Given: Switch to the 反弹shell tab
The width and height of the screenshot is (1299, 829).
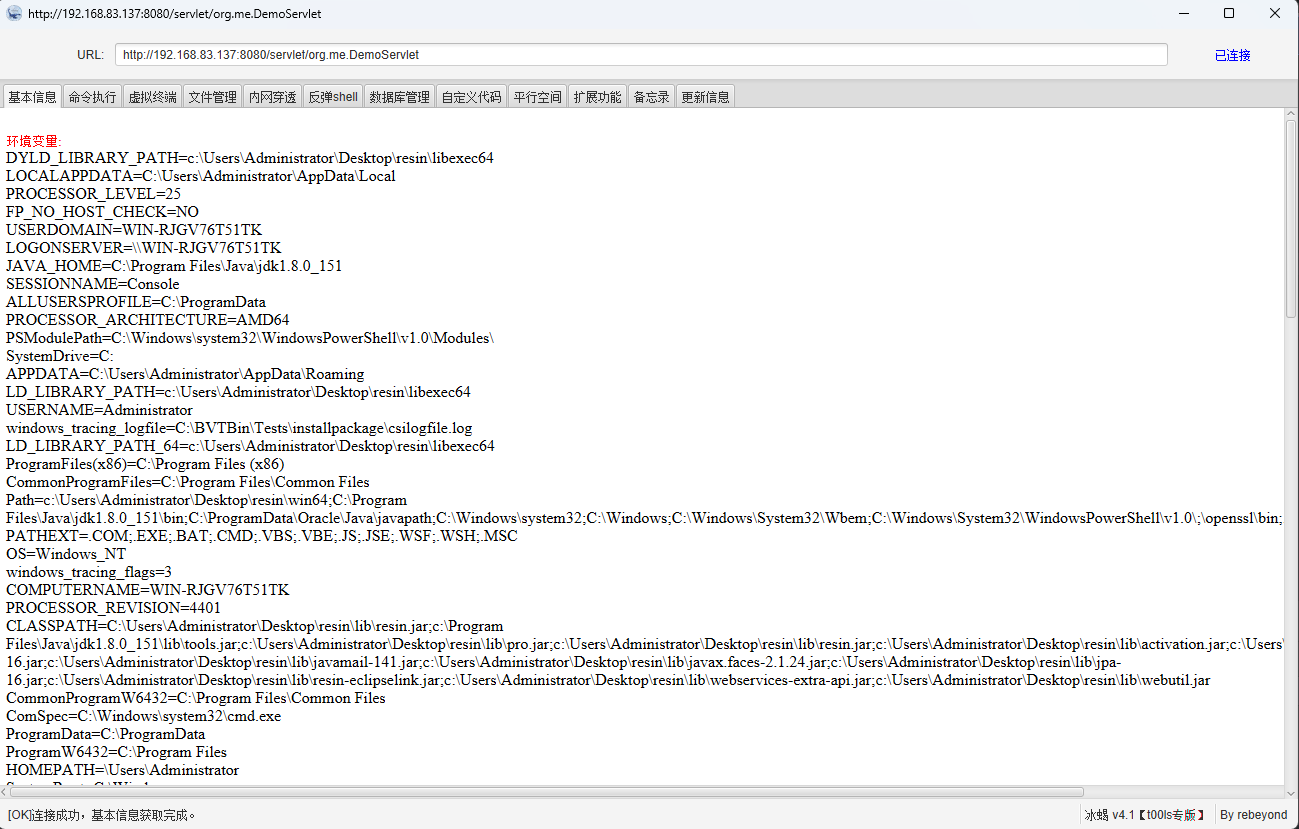Looking at the screenshot, I should tap(332, 97).
